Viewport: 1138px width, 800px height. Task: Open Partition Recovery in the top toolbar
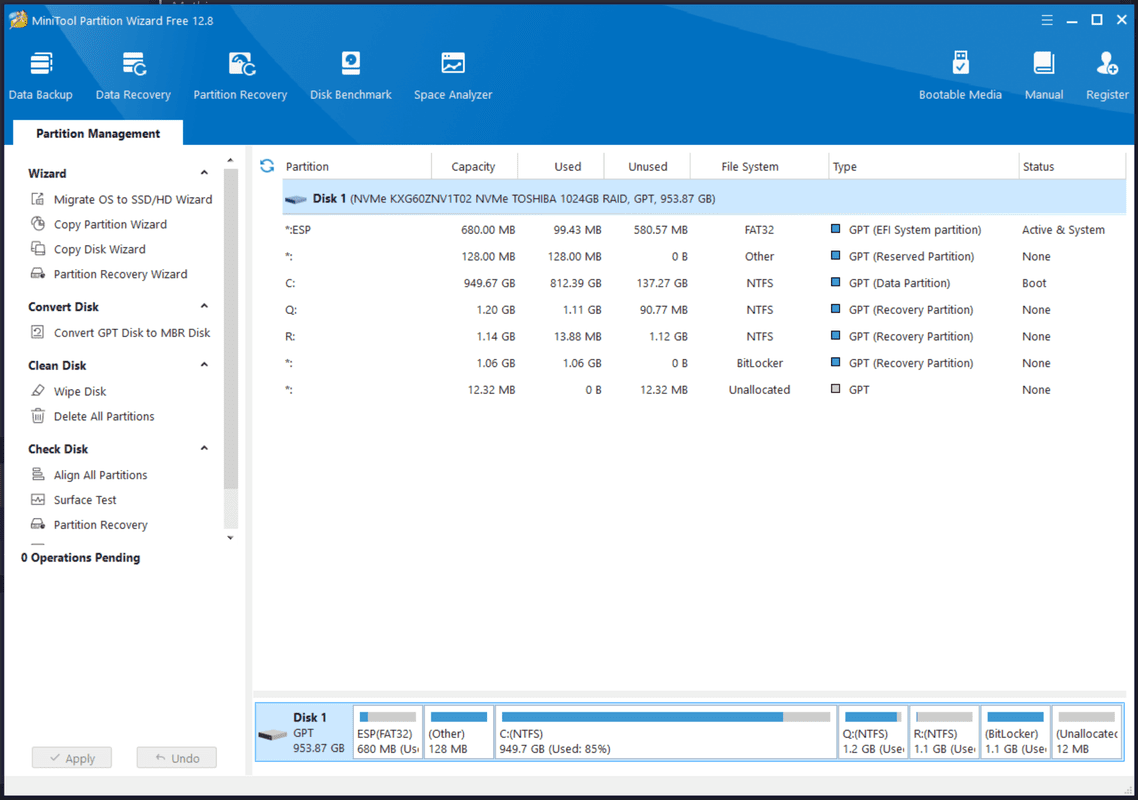240,75
